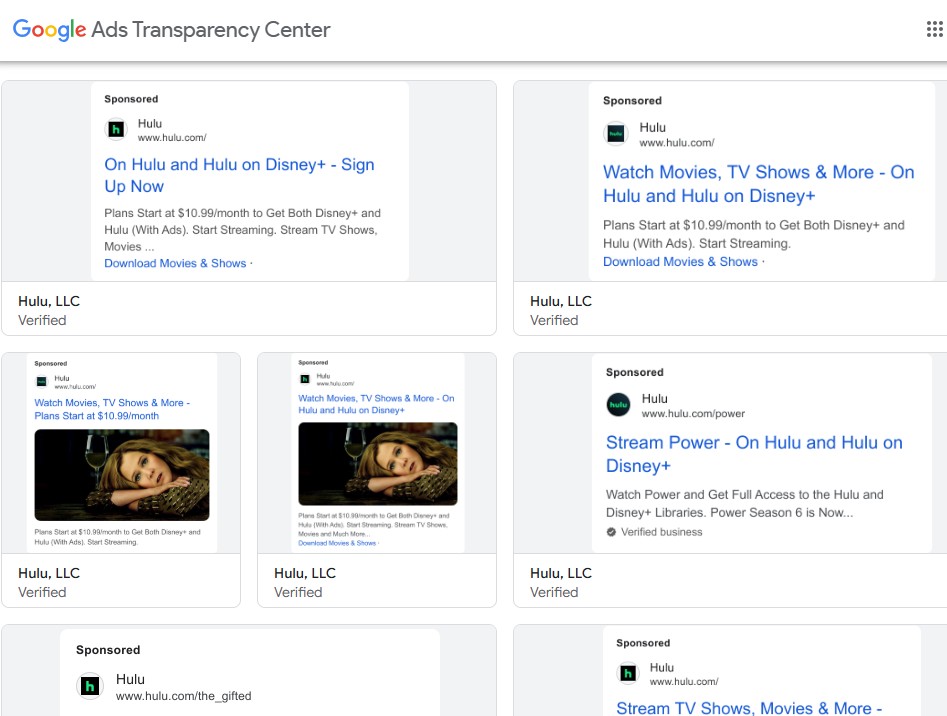The height and width of the screenshot is (716, 947).
Task: Click Download Movies & Shows in the text-only Watch Movies ad
Action: tap(680, 261)
